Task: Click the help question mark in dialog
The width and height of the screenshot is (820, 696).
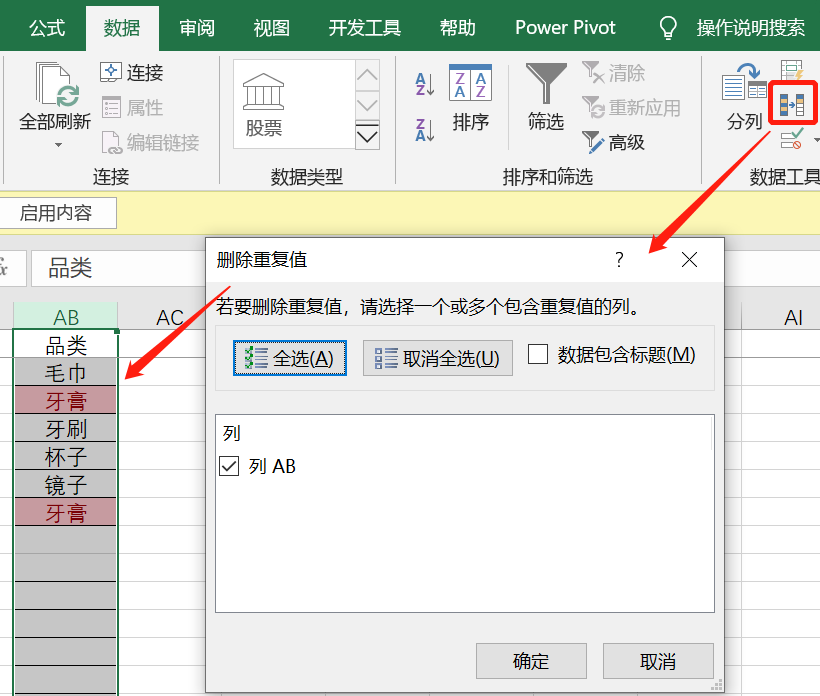Action: pyautogui.click(x=619, y=259)
